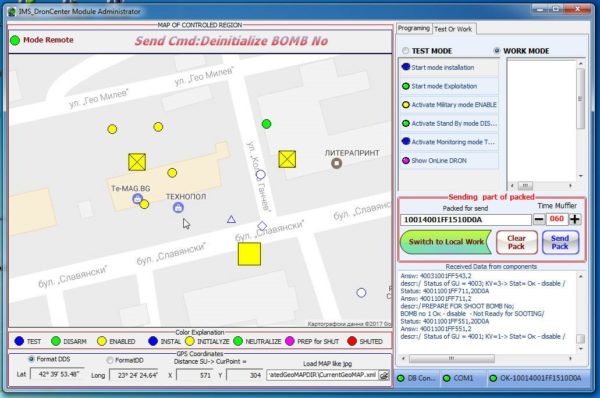Image resolution: width=600 pixels, height=398 pixels.
Task: Click right arrow of Received Data horizontal scrollbar
Action: [571, 359]
